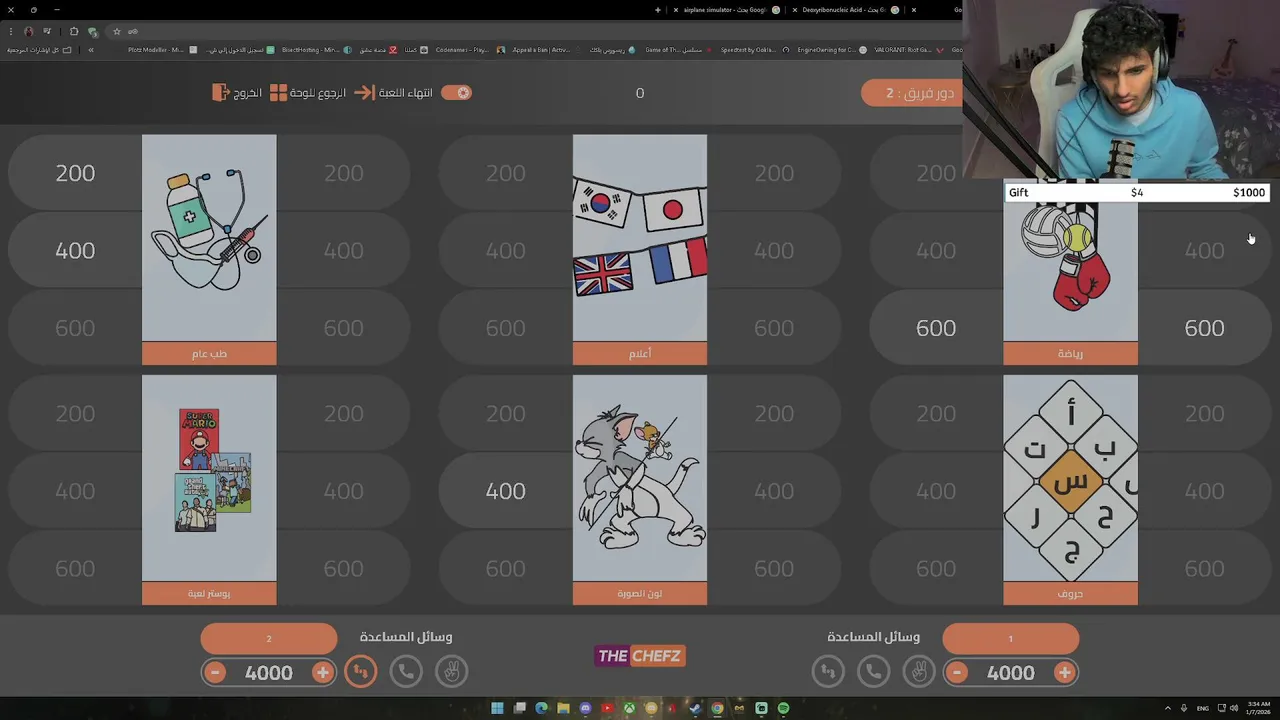Use team 2's swap-arrows lifeline icon

pos(361,672)
